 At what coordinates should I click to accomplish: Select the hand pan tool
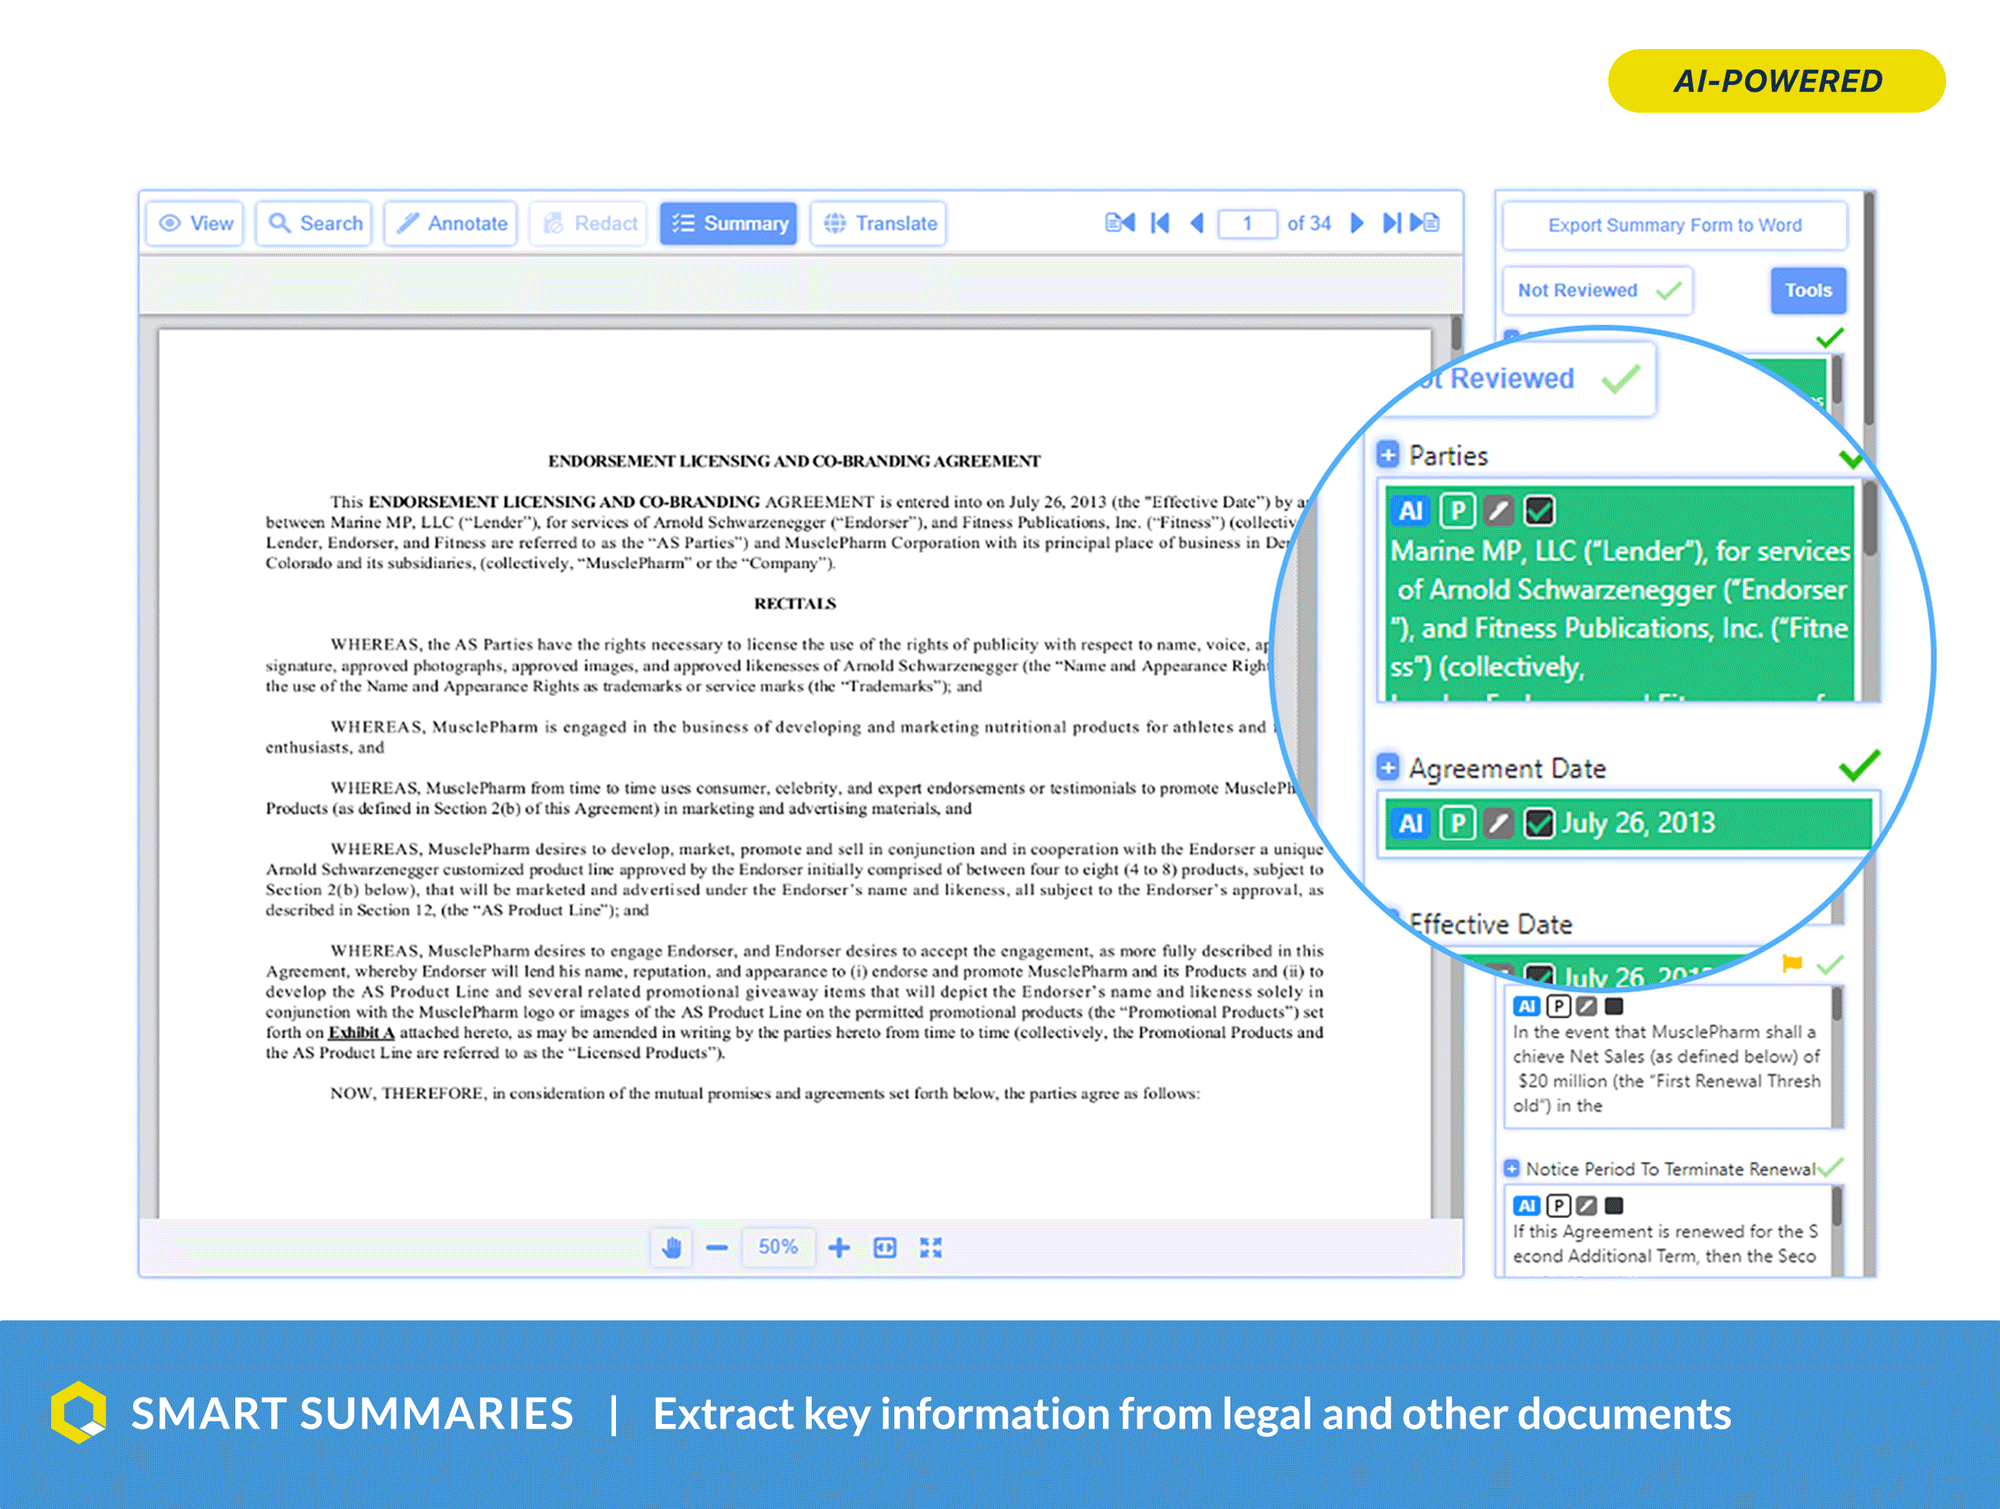[x=671, y=1247]
